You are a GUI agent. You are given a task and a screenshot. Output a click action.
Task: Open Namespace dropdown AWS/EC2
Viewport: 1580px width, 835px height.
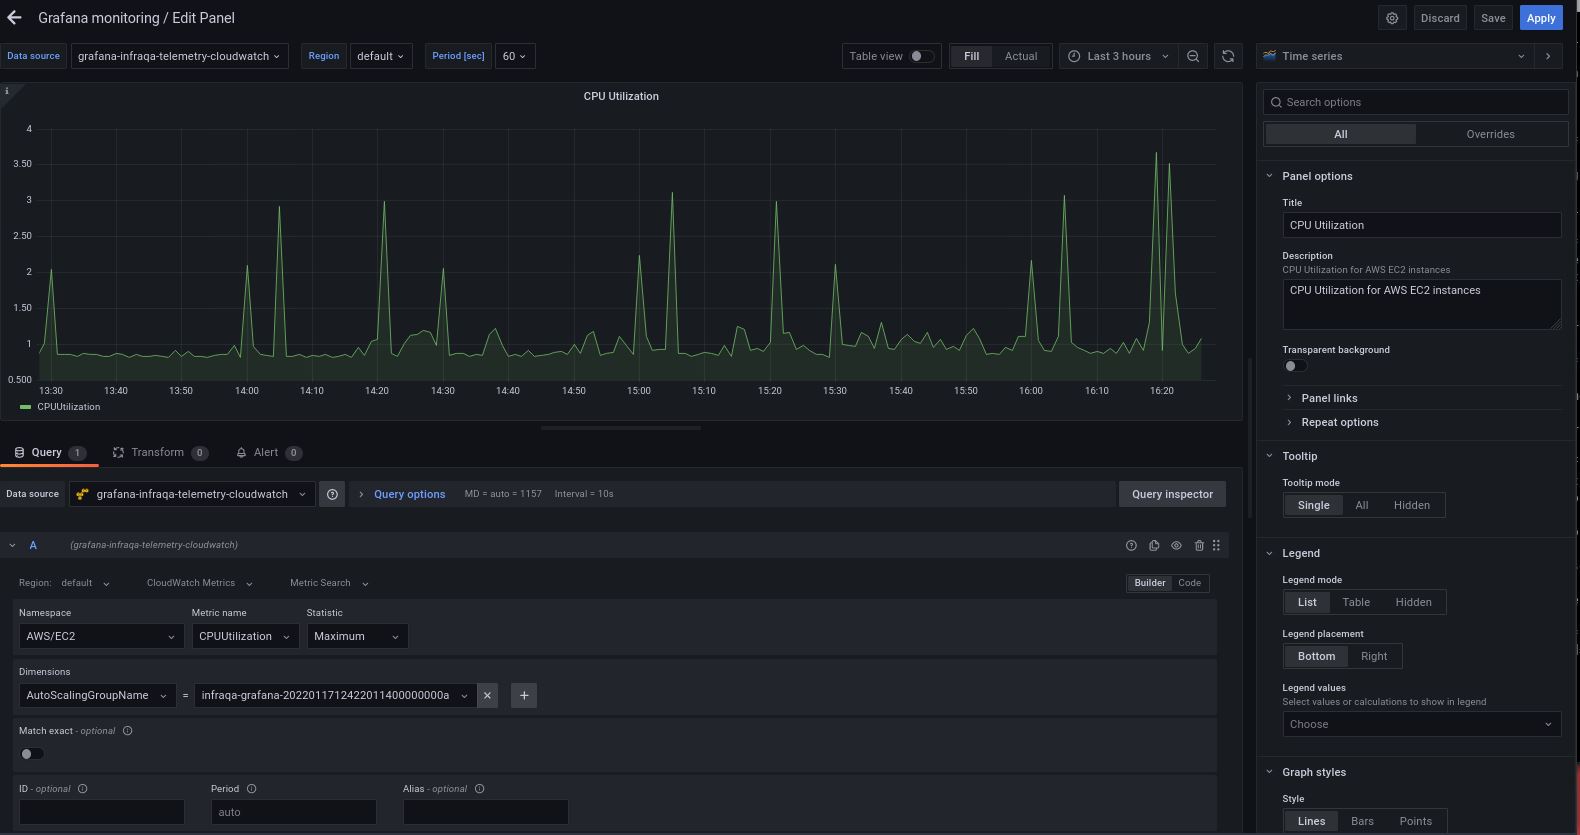pos(101,636)
